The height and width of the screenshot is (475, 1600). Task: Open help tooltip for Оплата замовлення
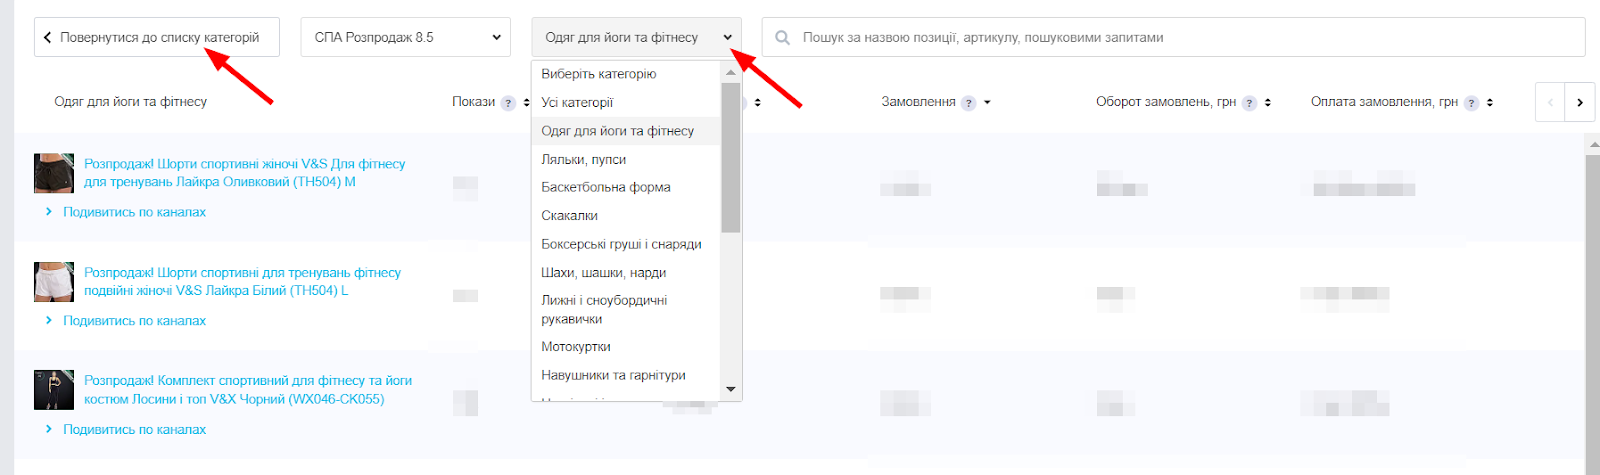[1471, 103]
